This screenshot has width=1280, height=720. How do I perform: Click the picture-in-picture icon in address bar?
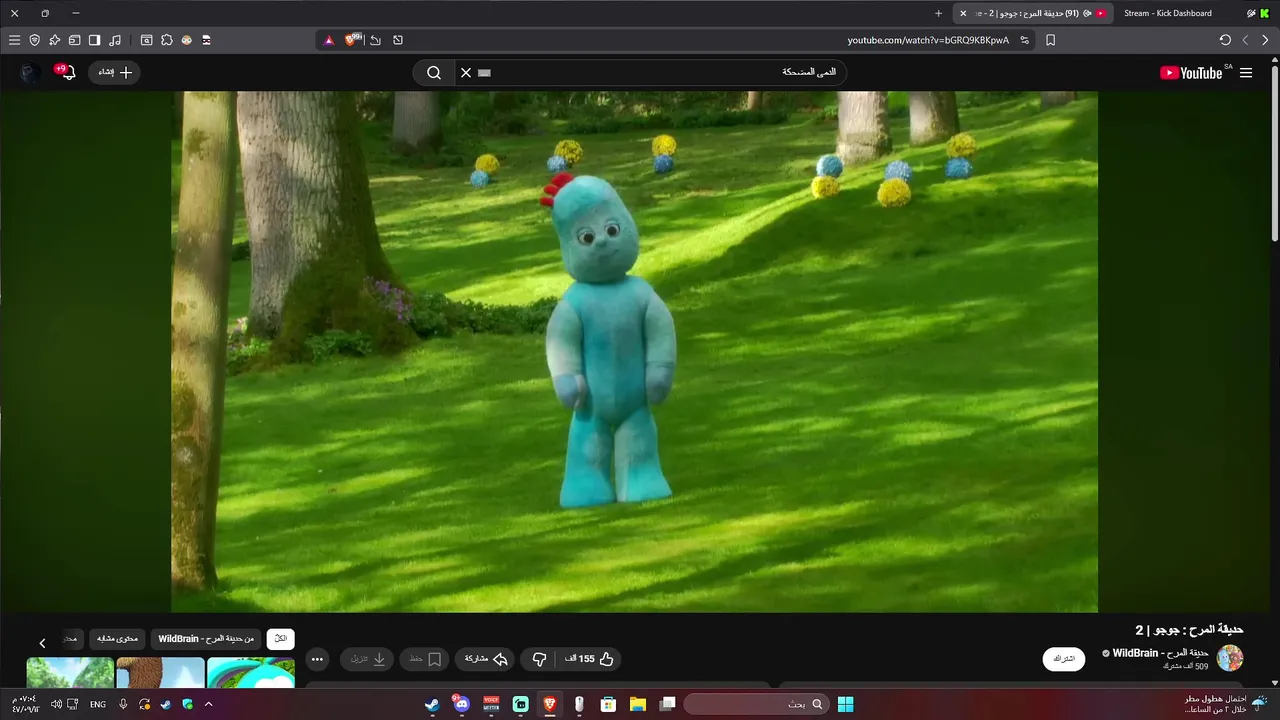[398, 40]
